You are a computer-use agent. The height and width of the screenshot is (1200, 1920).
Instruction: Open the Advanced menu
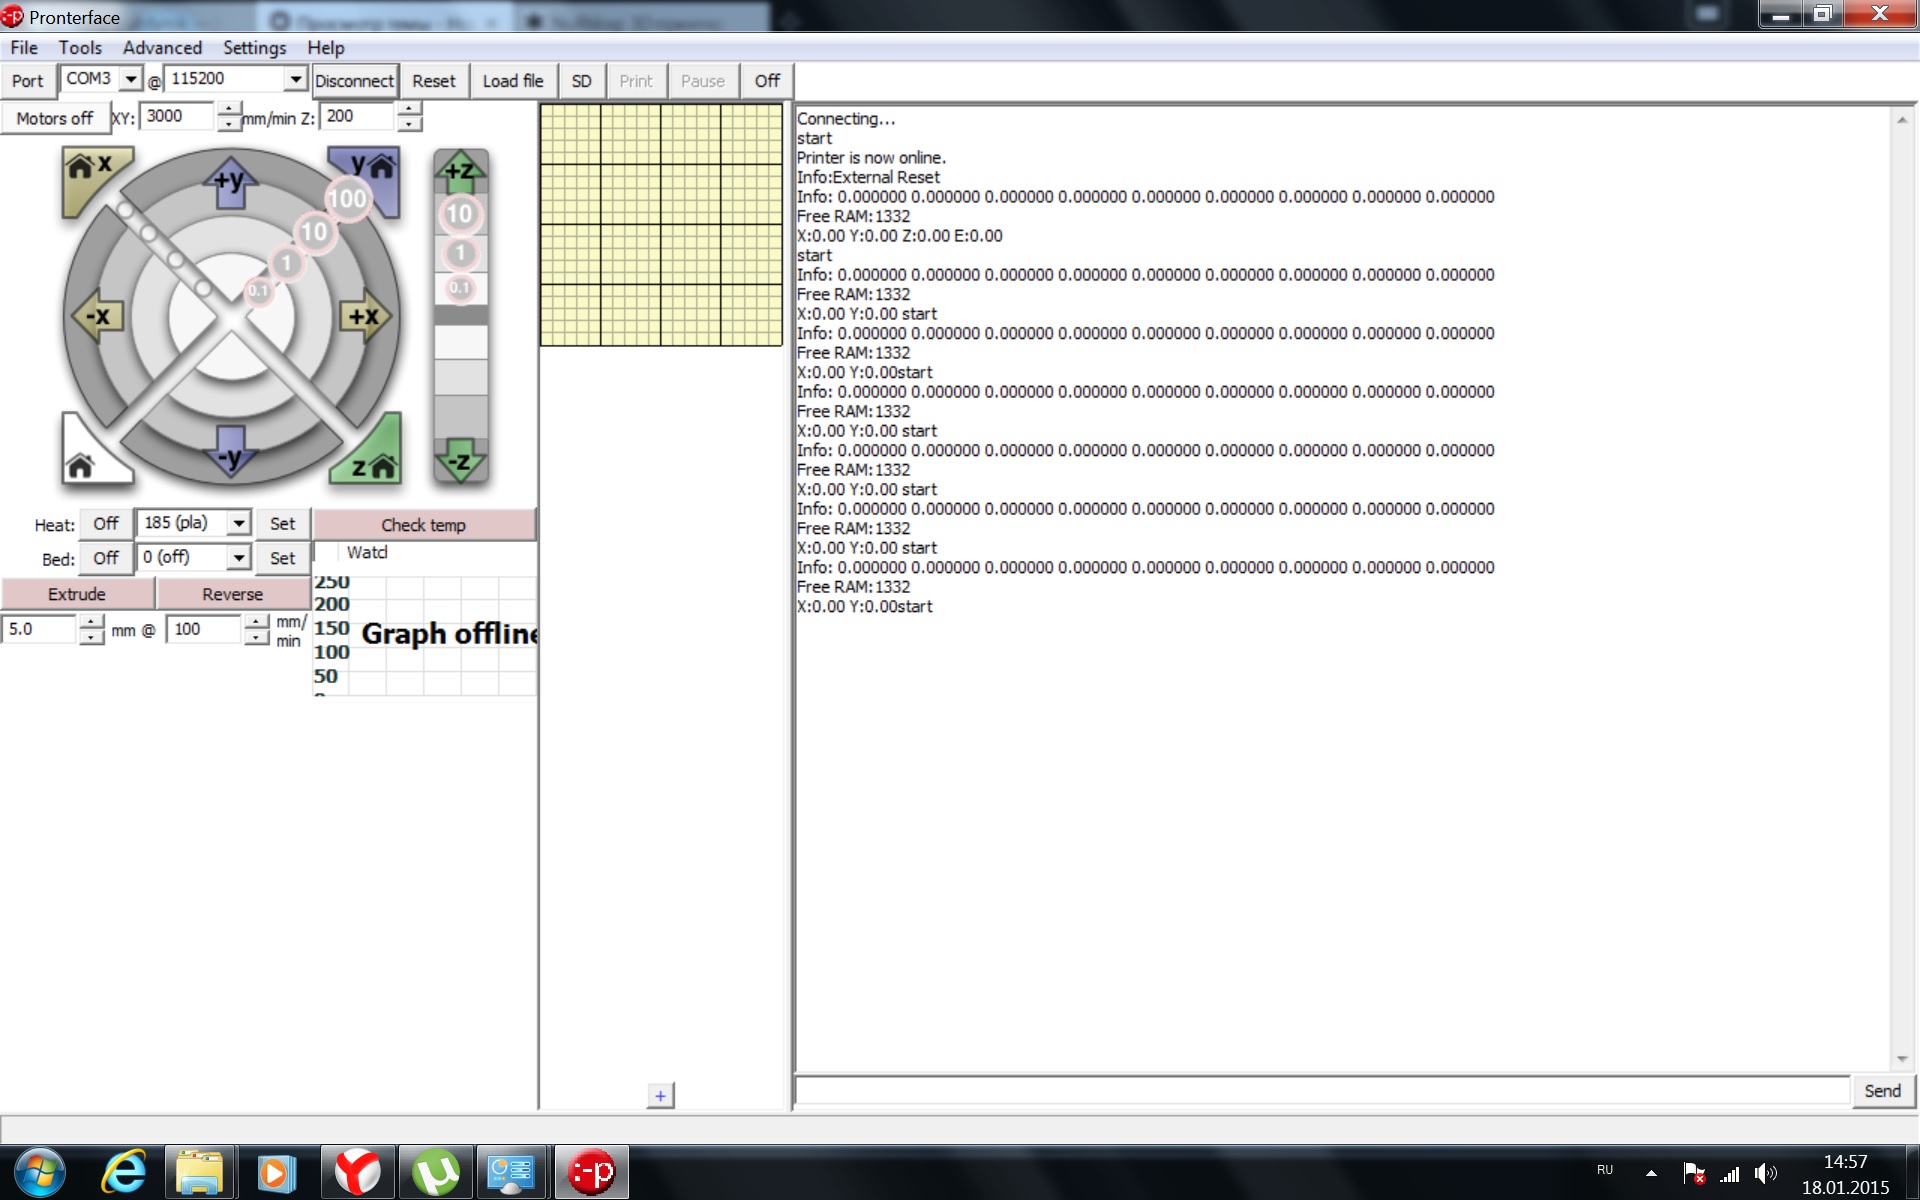click(x=162, y=47)
